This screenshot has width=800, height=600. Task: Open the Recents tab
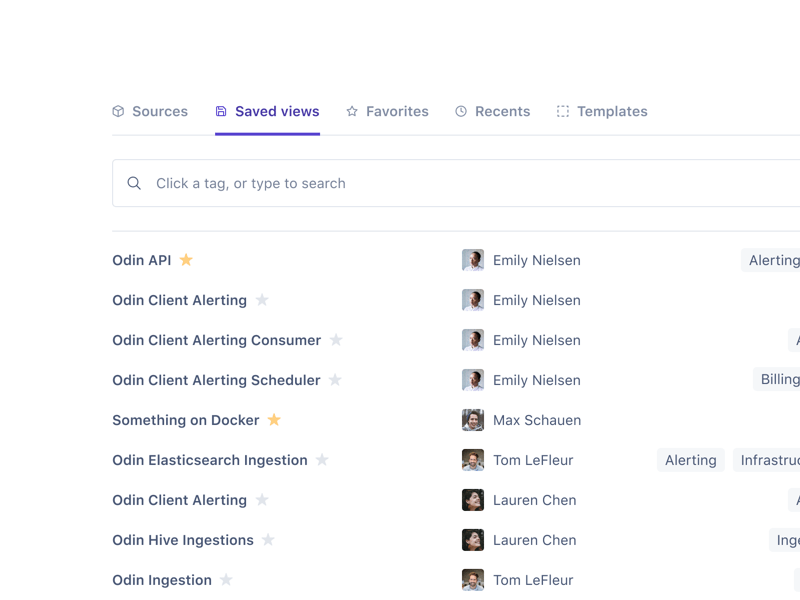click(x=492, y=112)
